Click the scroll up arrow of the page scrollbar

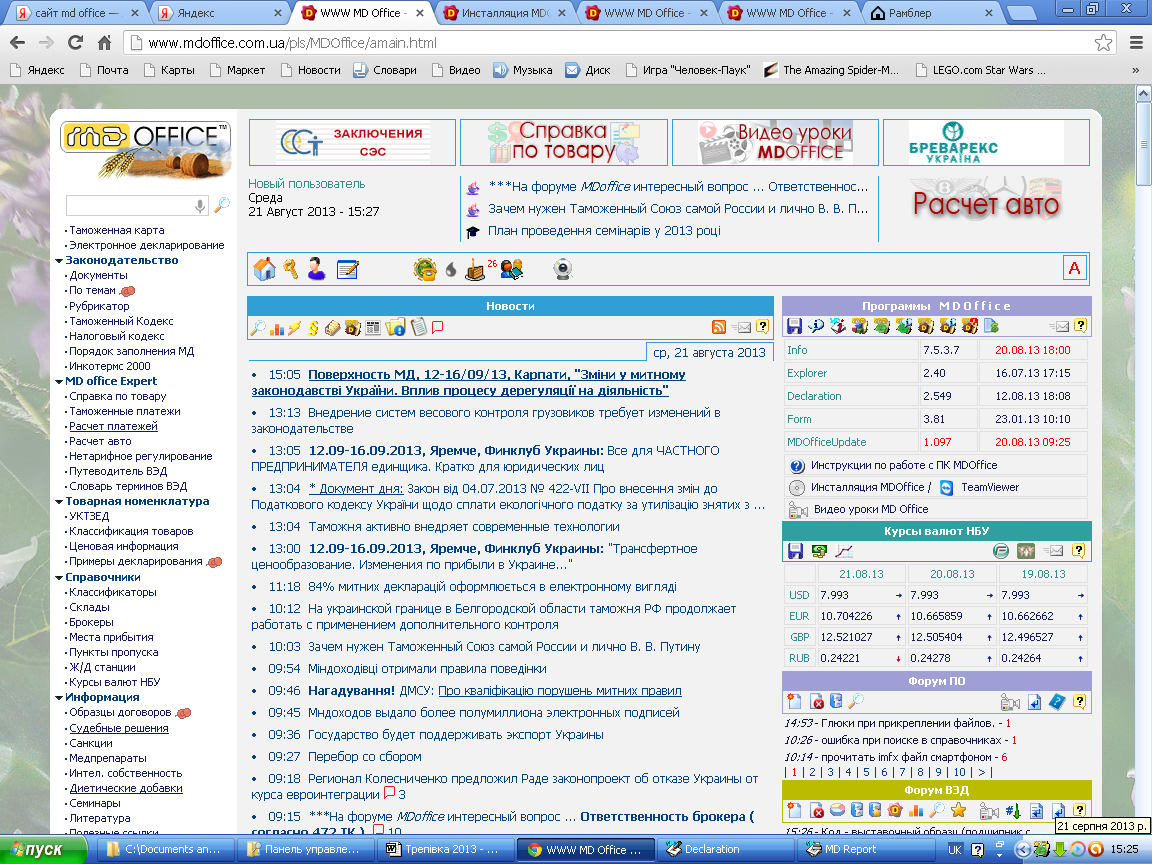click(1143, 93)
